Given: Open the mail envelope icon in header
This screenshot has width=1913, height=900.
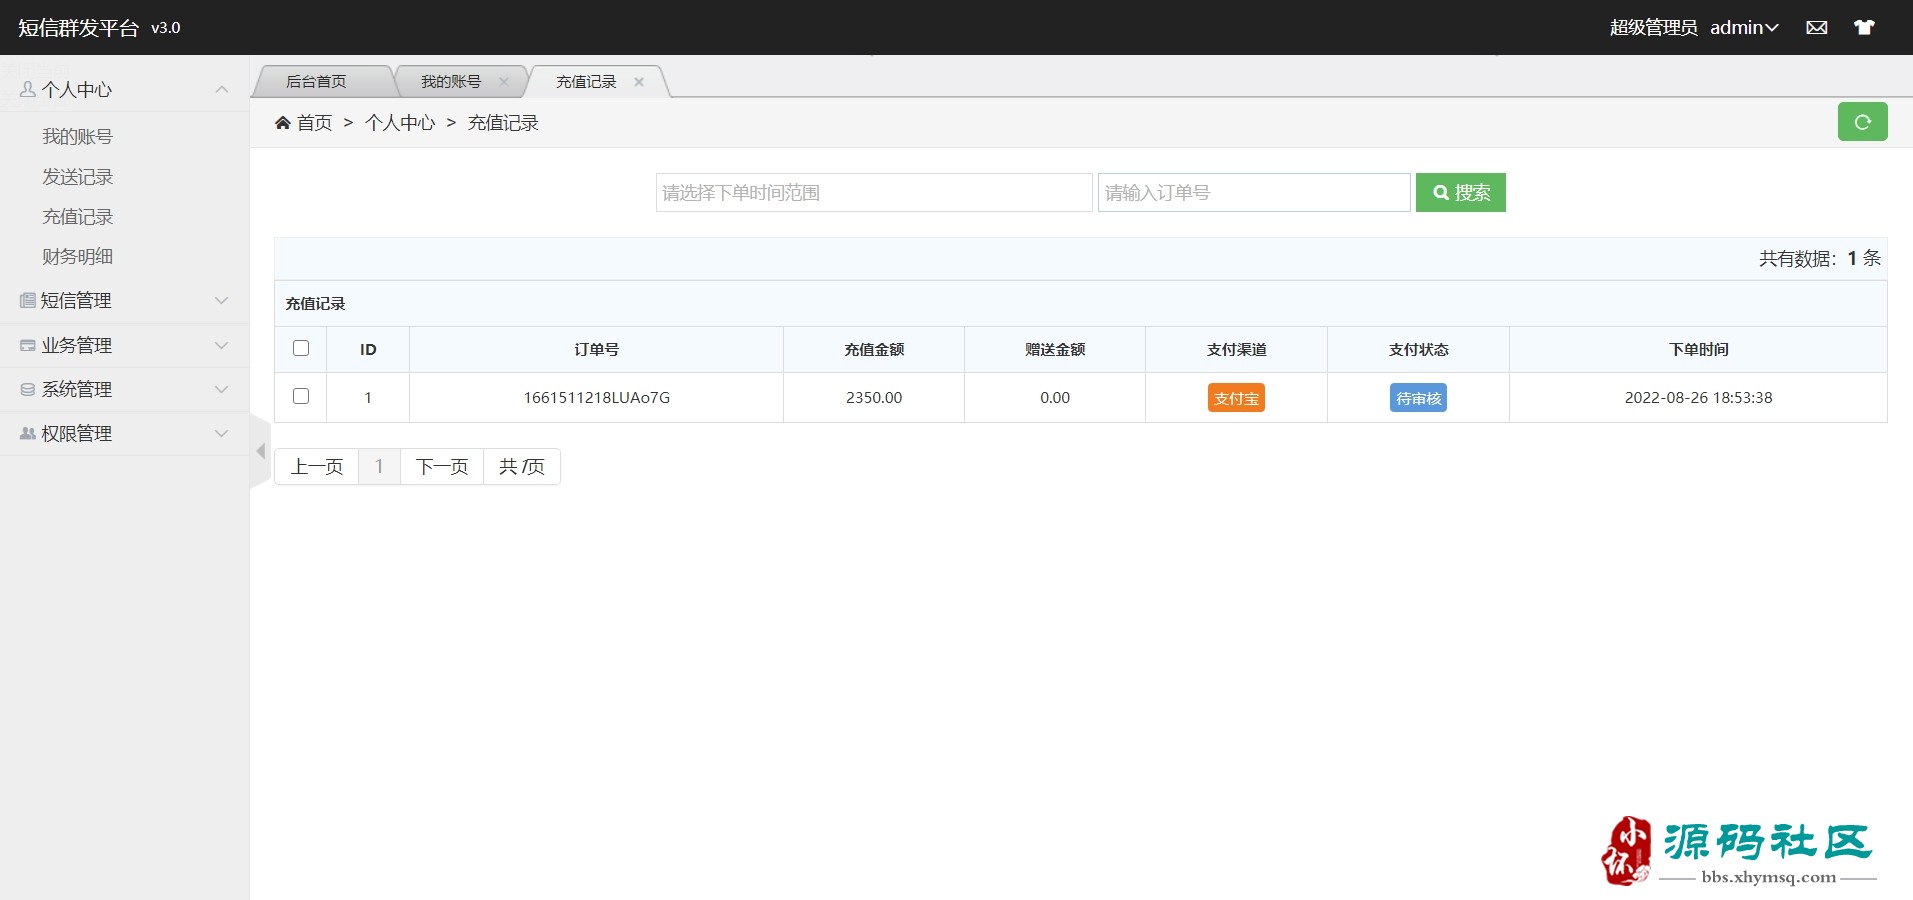Looking at the screenshot, I should [x=1817, y=28].
